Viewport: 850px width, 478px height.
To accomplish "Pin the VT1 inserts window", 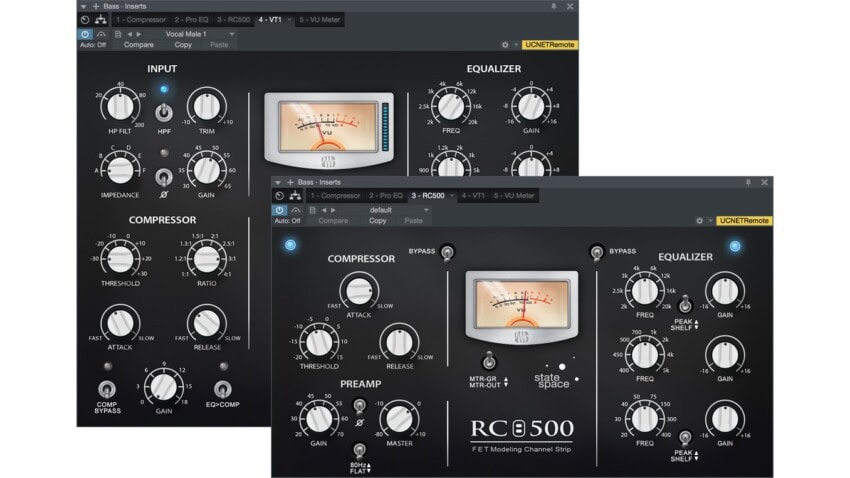I will (553, 7).
